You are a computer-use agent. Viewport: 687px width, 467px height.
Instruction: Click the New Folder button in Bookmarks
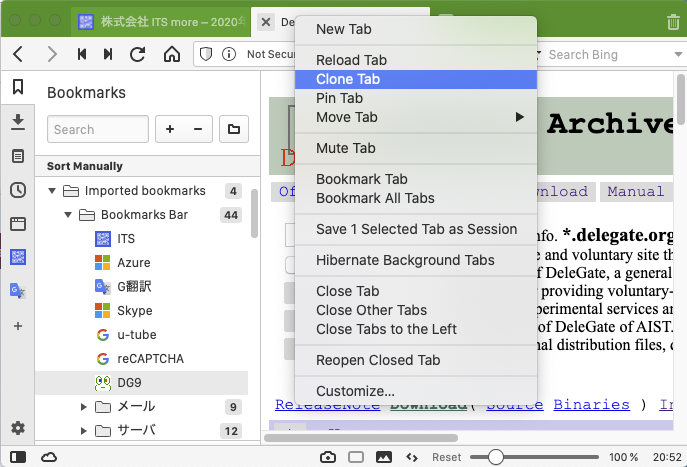pos(233,129)
